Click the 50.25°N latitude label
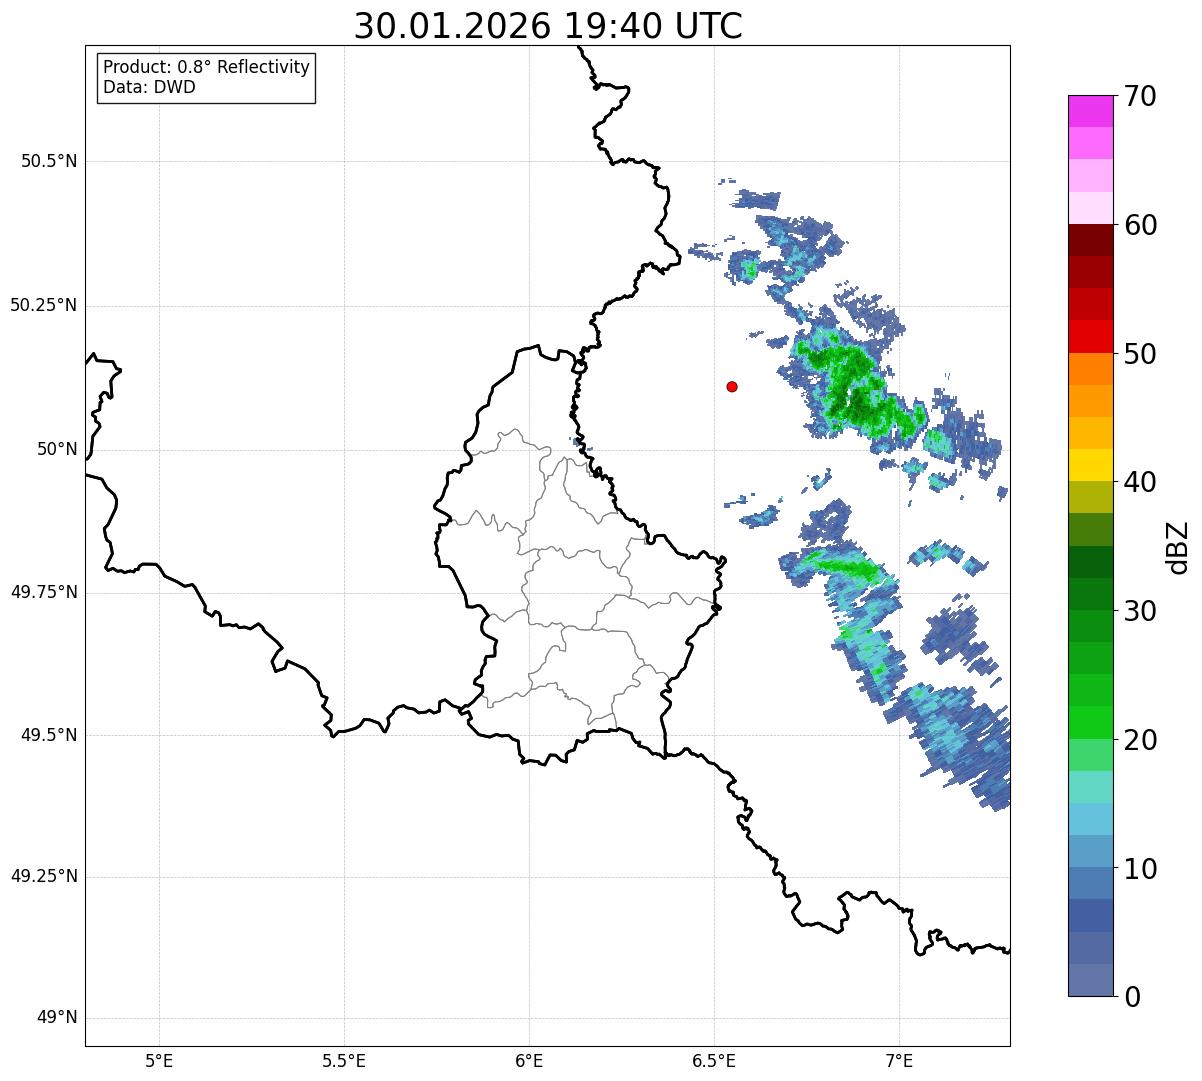 point(44,305)
